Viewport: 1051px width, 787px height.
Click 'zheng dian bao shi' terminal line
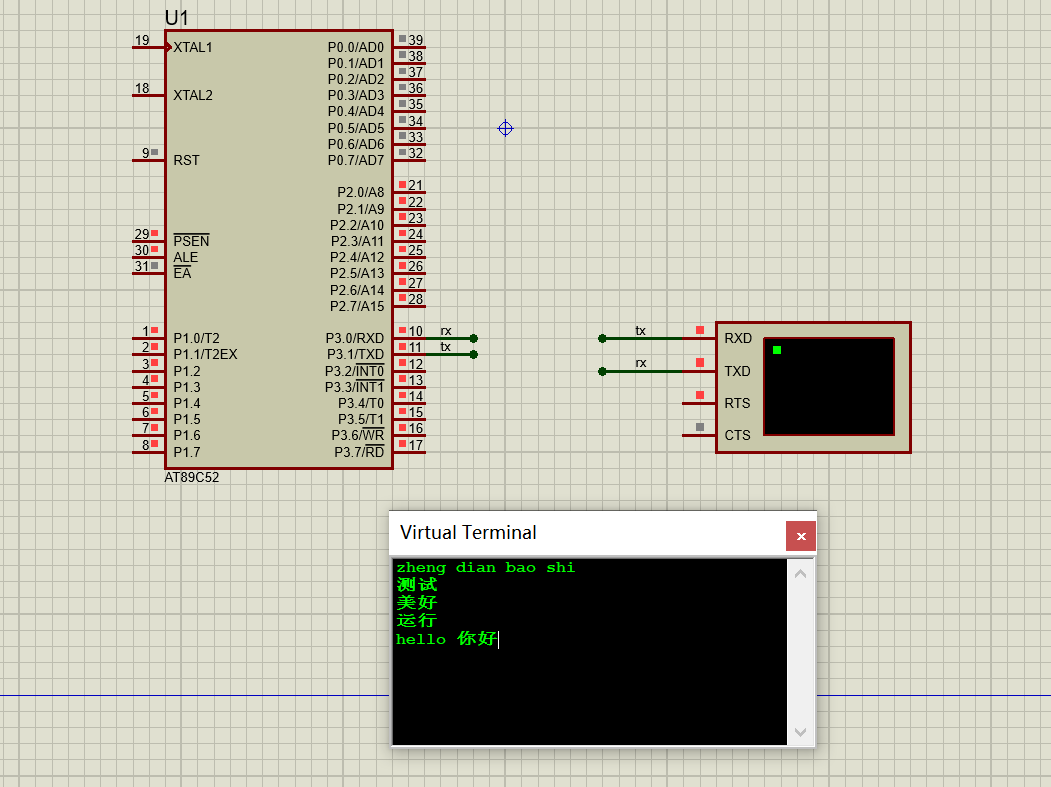(486, 568)
